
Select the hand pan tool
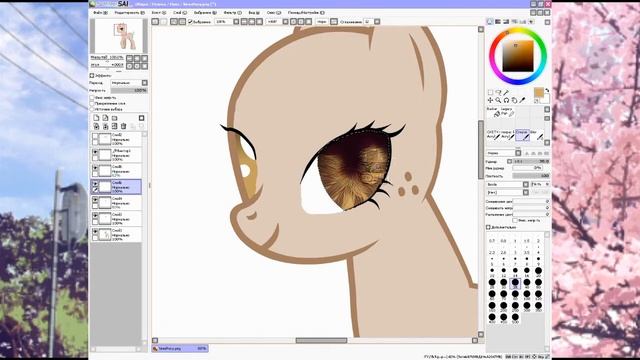pos(514,100)
